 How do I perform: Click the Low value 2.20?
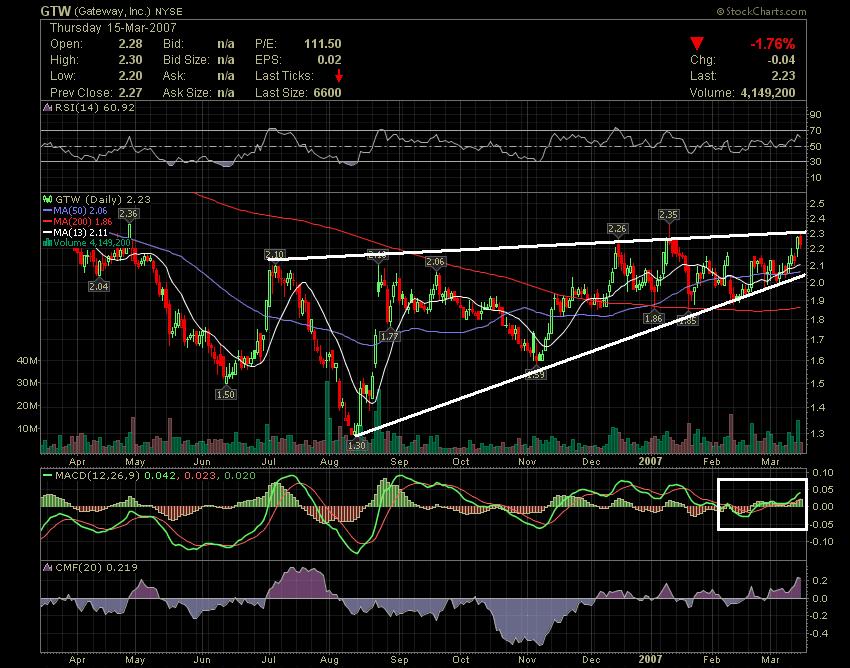pyautogui.click(x=130, y=76)
